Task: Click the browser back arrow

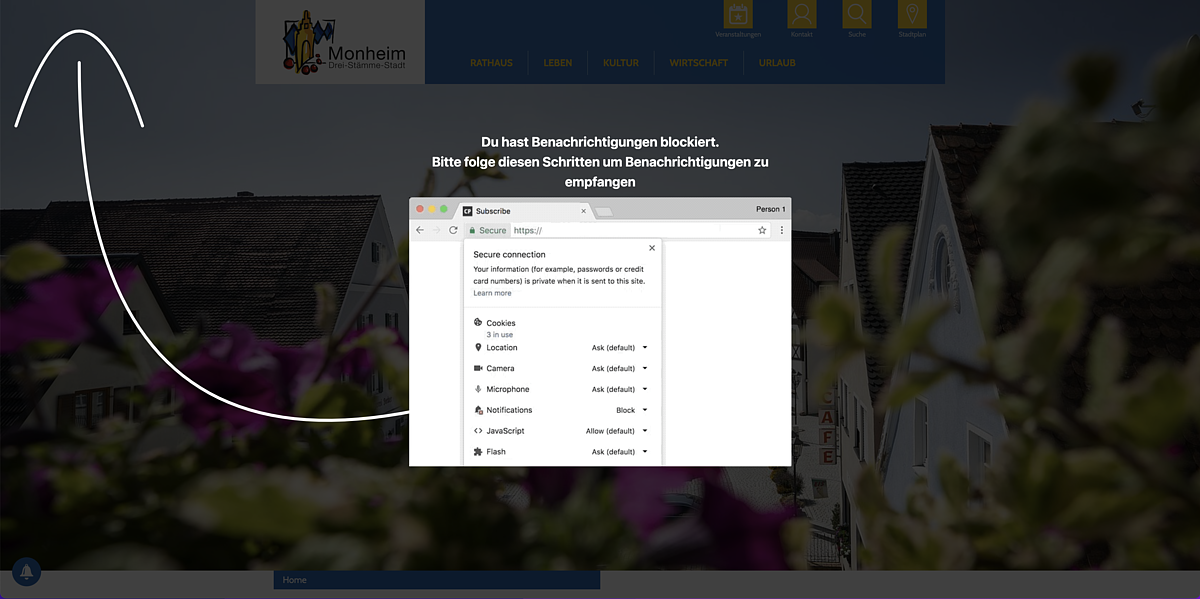Action: (x=420, y=230)
